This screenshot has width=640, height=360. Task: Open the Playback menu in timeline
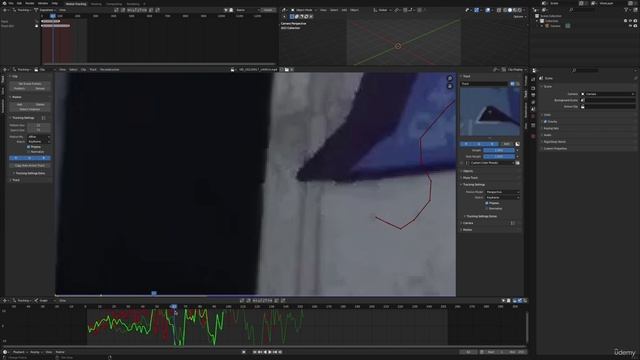point(20,352)
